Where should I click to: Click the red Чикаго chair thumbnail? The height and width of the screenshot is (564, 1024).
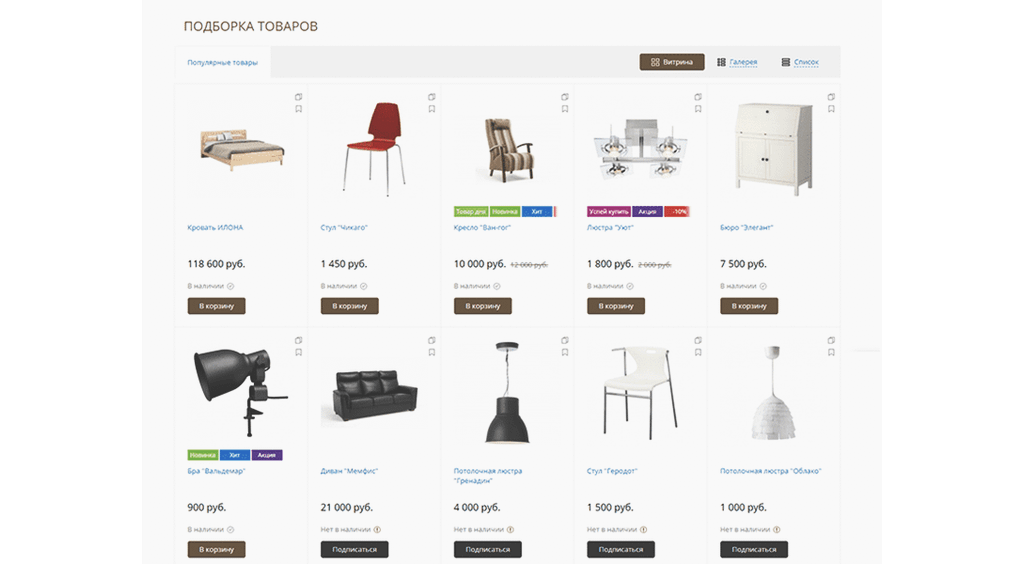pyautogui.click(x=374, y=149)
